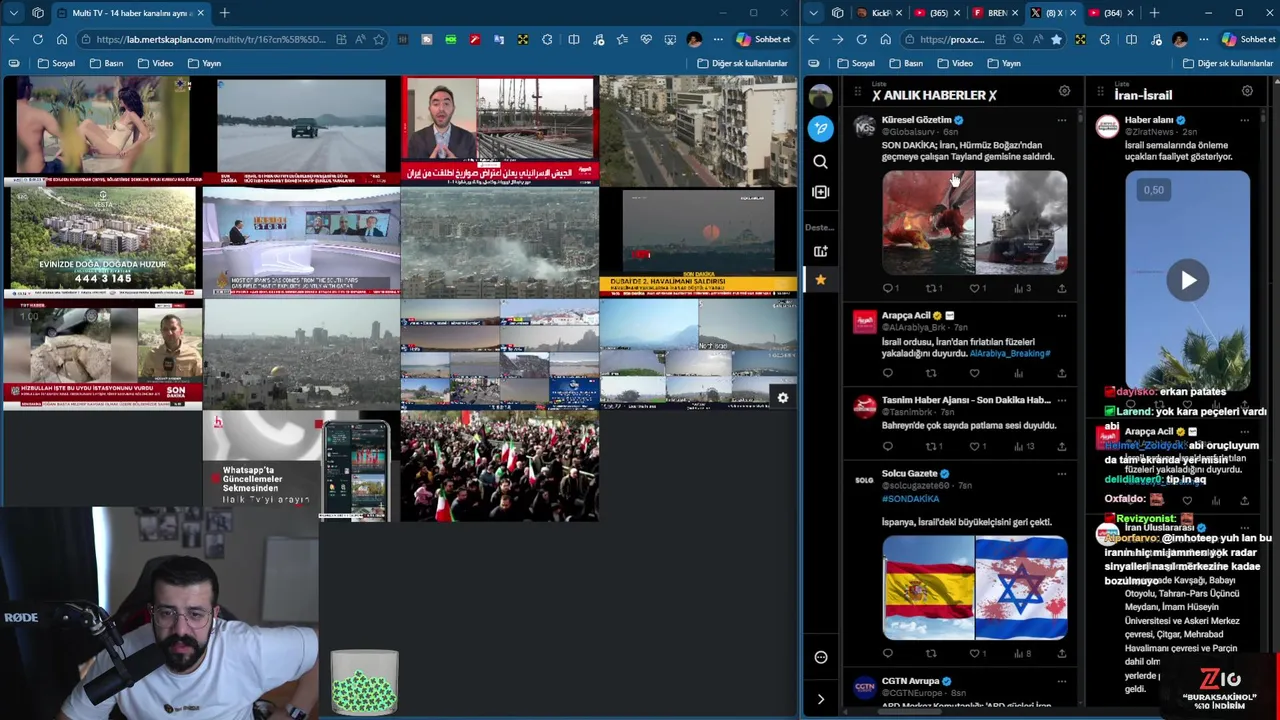Image resolution: width=1280 pixels, height=720 pixels.
Task: Open profile avatar in X Pro sidebar
Action: (820, 96)
